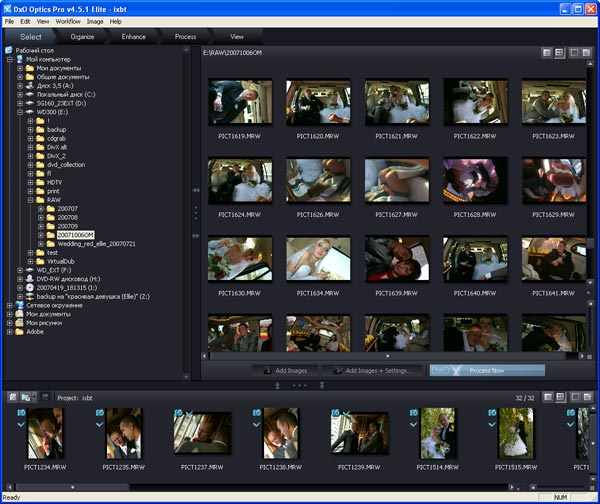Switch project pane to thumbnail grid

pos(560,397)
